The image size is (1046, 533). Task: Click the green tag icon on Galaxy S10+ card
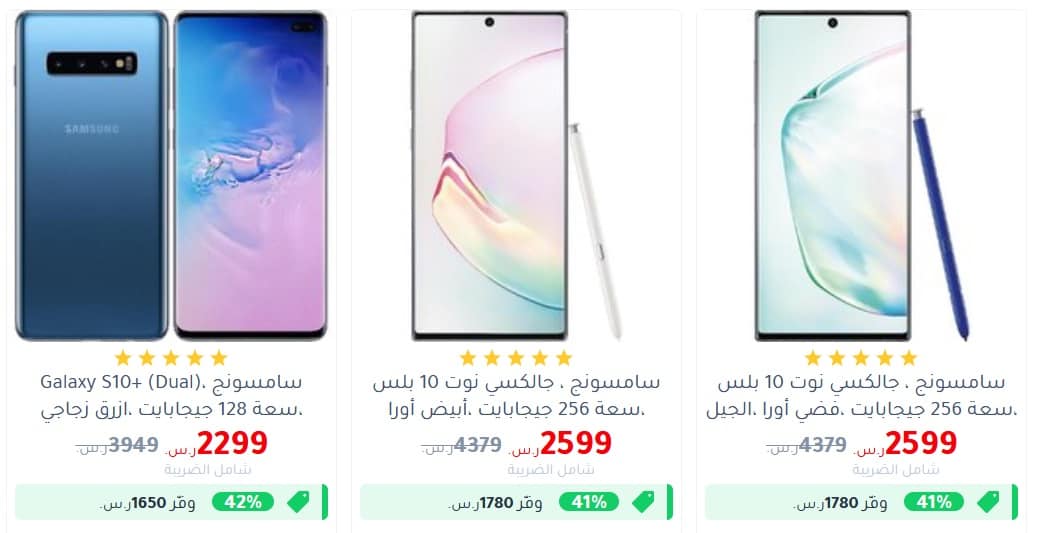point(298,502)
